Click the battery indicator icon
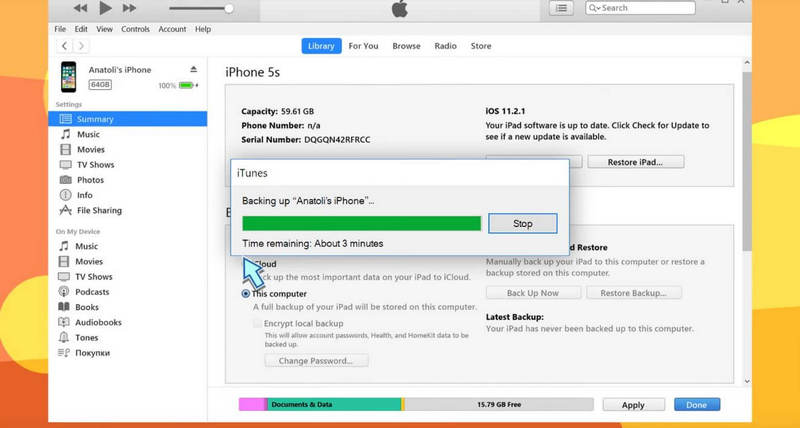This screenshot has width=800, height=428. pyautogui.click(x=187, y=85)
